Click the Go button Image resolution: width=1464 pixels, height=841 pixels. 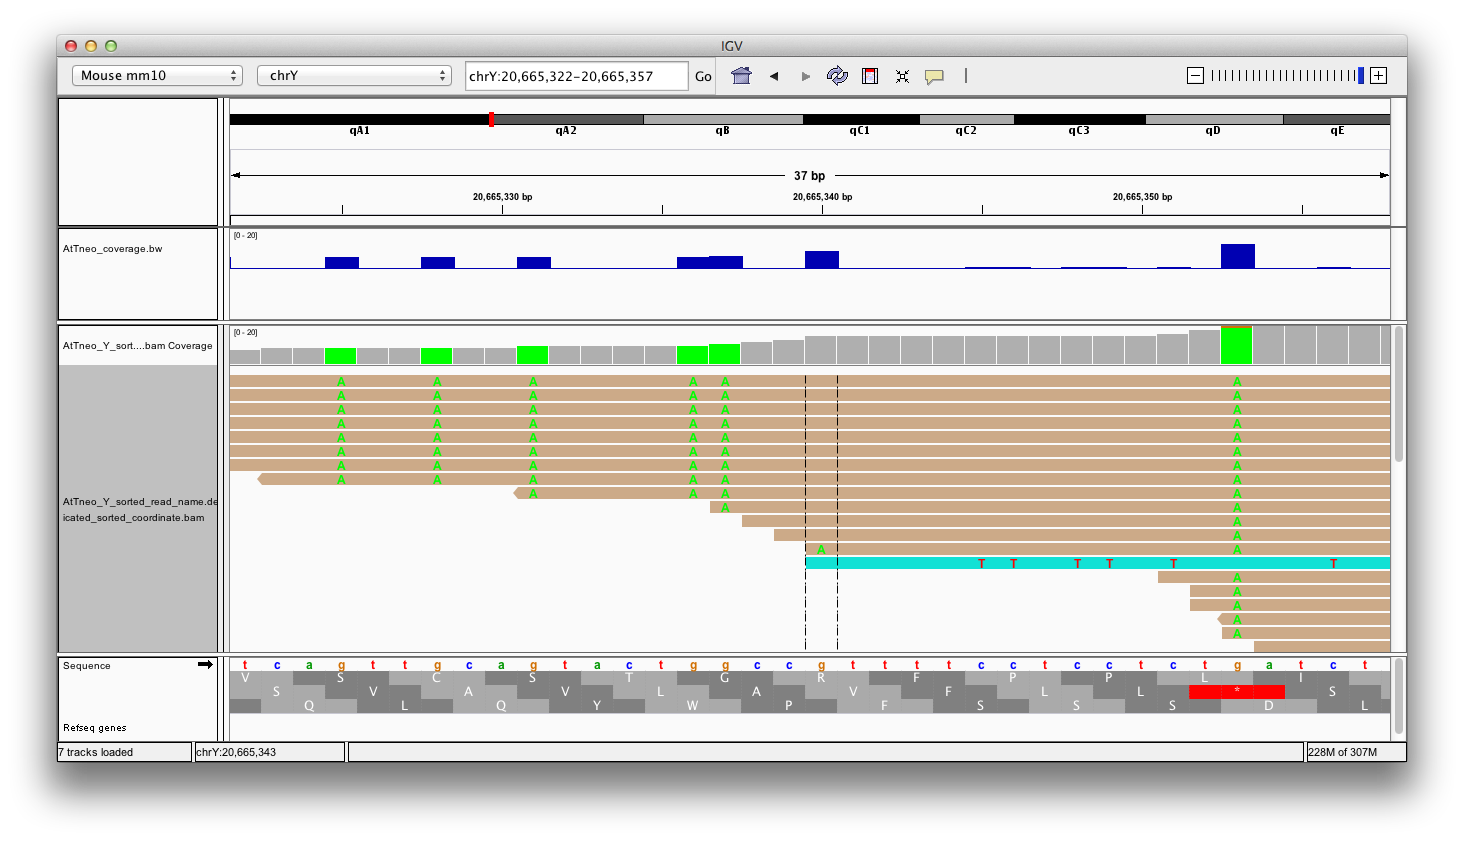703,76
